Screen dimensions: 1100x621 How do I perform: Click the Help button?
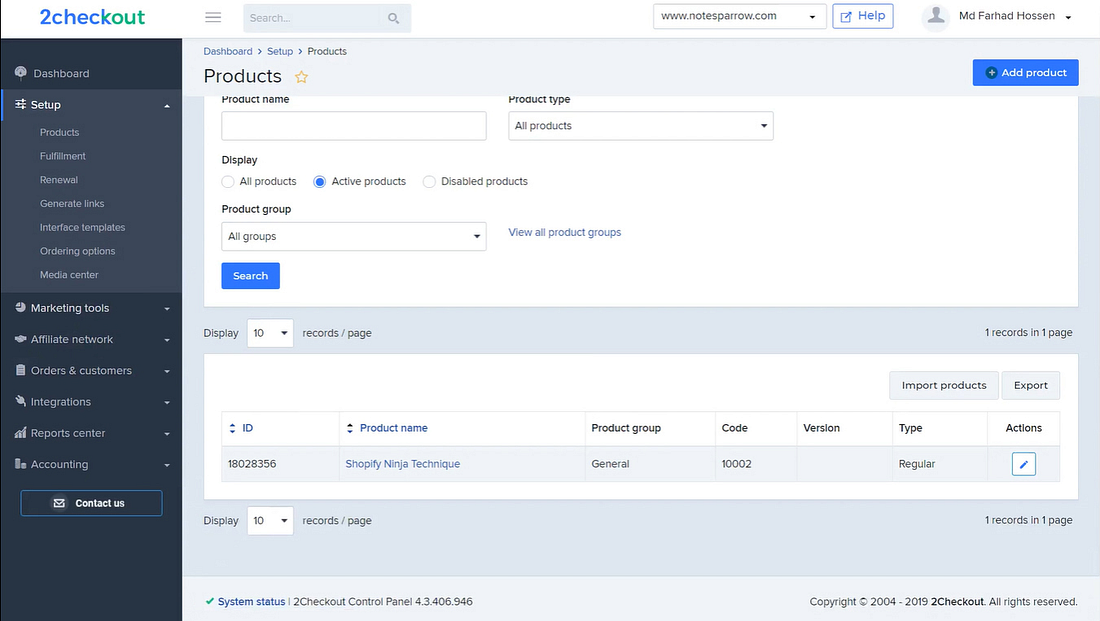tap(863, 16)
